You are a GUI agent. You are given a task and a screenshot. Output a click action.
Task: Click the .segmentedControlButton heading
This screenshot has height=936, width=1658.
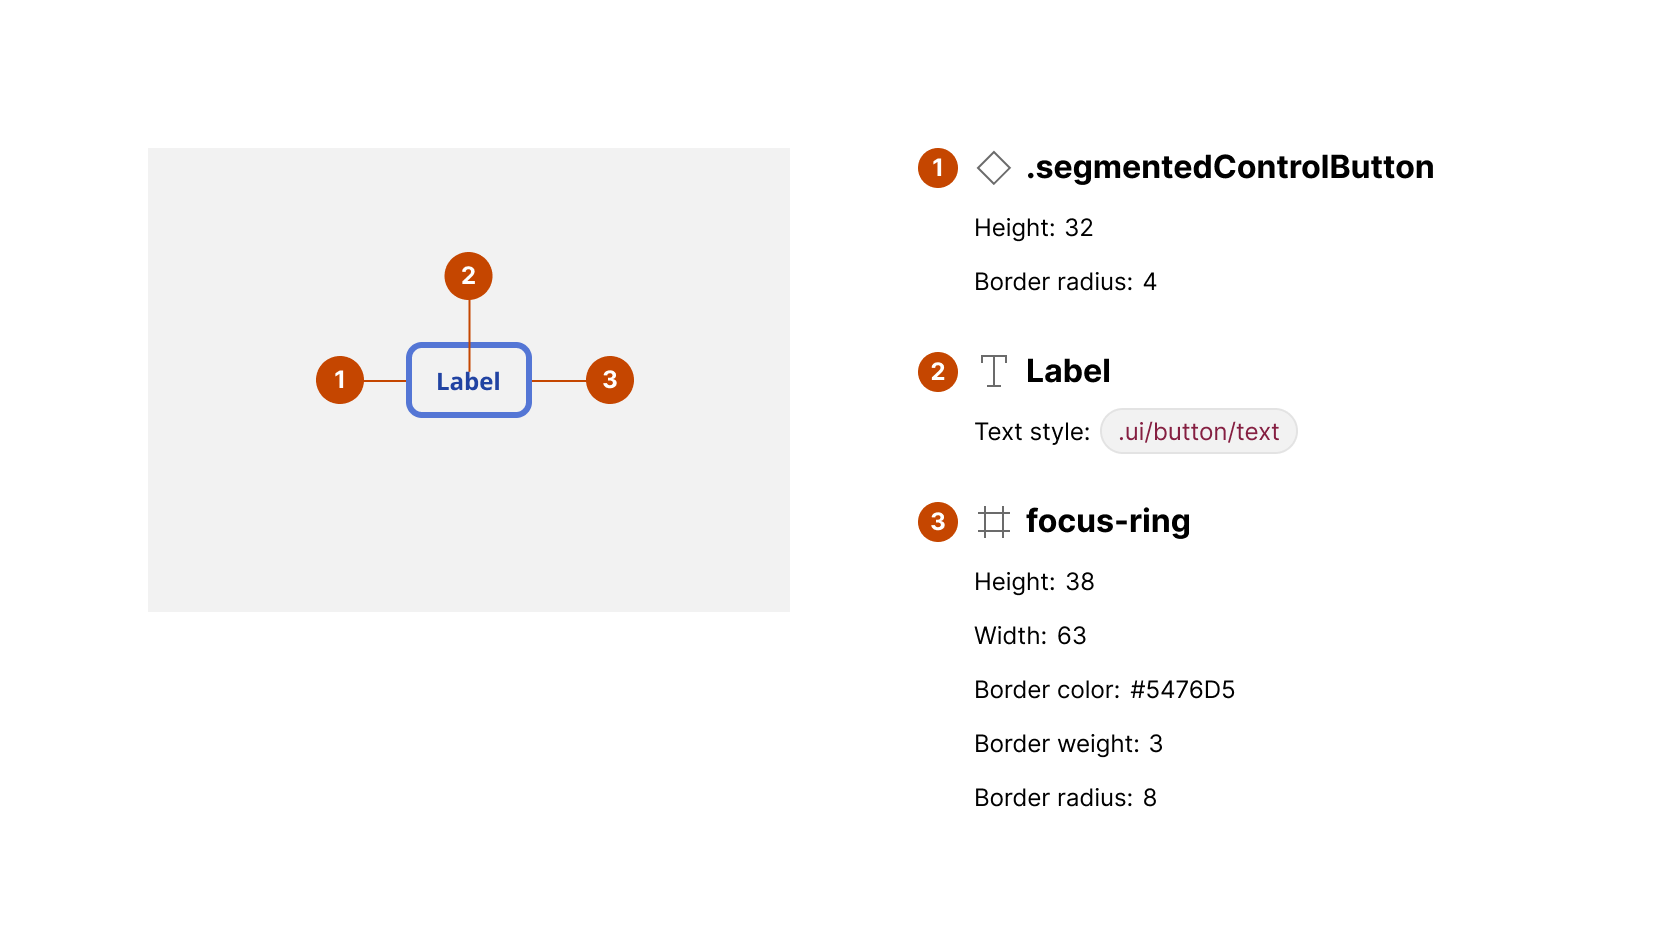[x=1229, y=168]
